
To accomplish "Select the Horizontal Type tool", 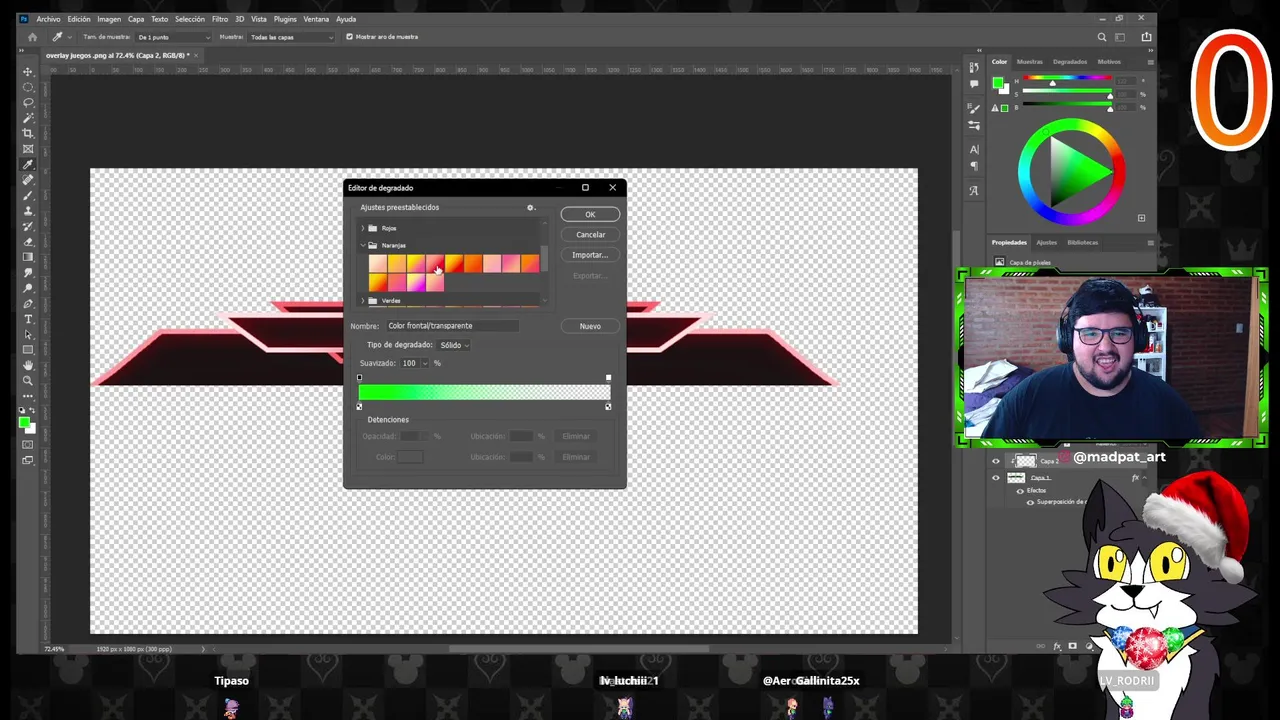I will (x=28, y=319).
